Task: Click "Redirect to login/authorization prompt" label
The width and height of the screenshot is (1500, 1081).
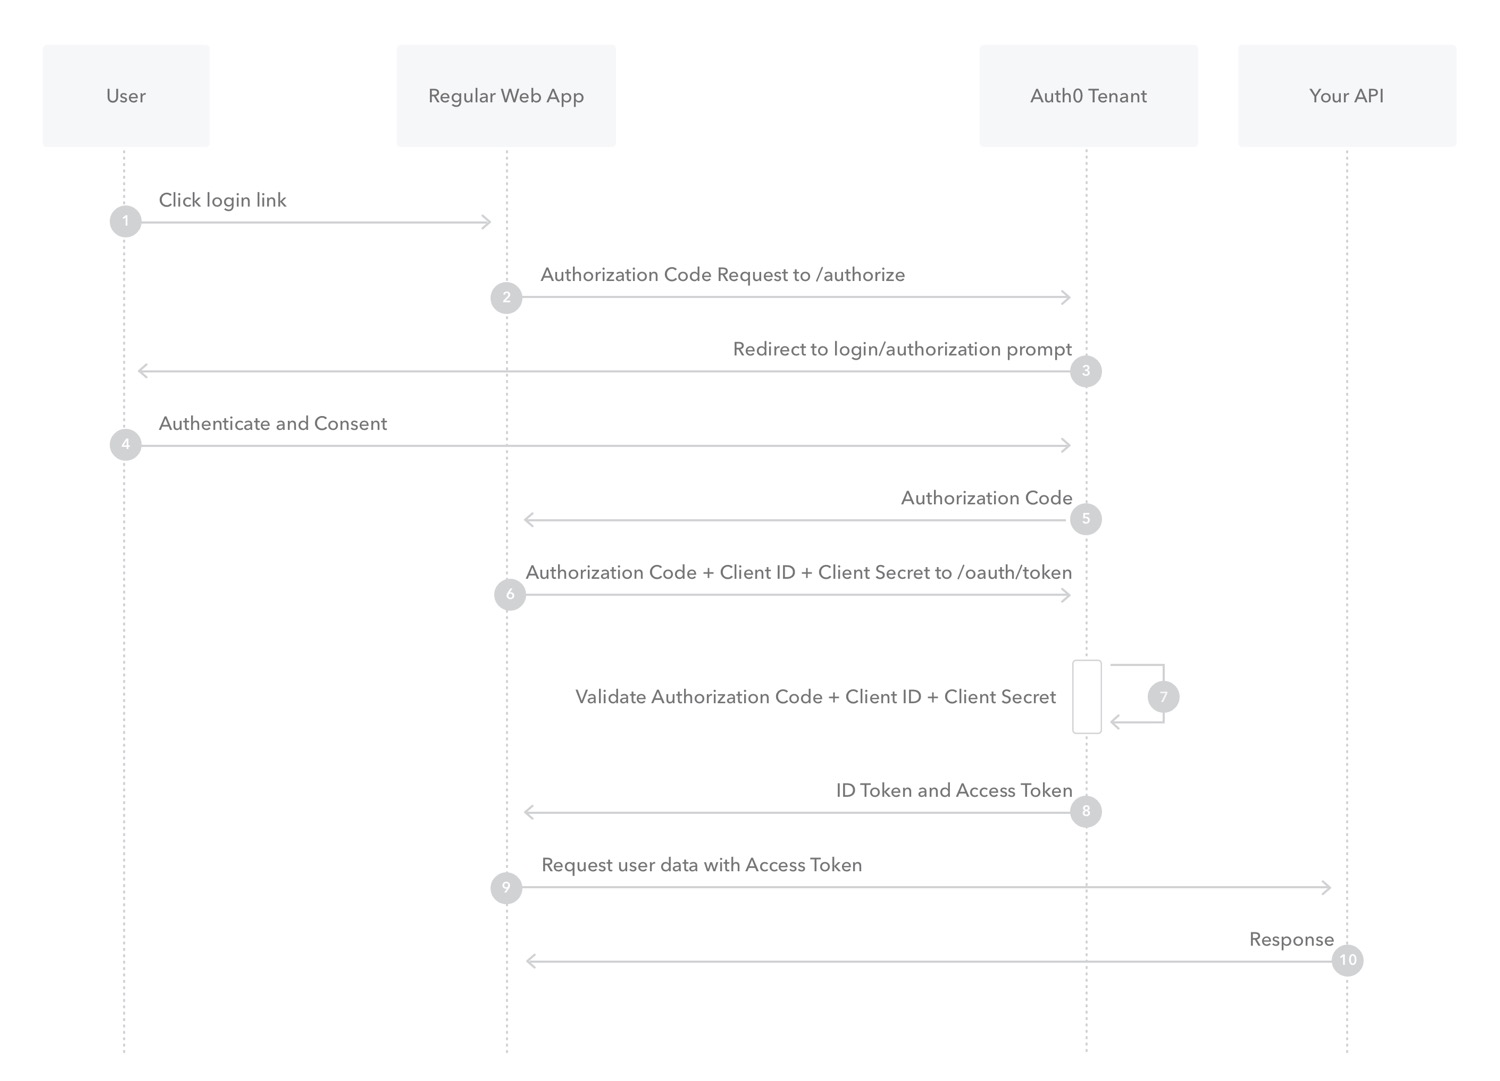Action: [902, 349]
